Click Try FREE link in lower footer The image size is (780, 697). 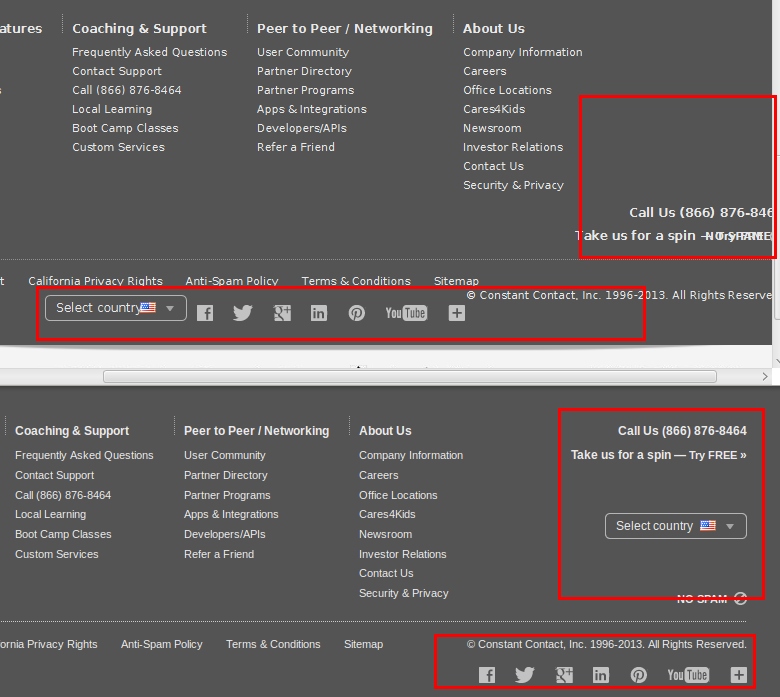click(717, 455)
